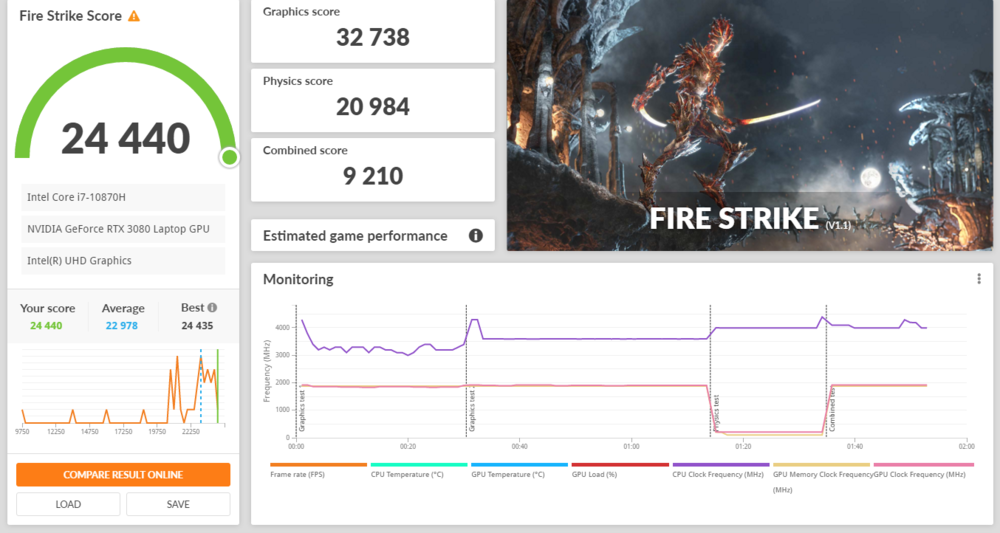Click the green indicator dot on score gauge

coord(229,157)
